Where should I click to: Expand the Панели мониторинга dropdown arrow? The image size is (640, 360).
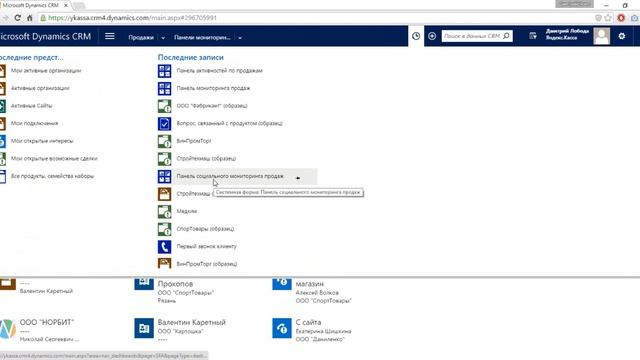(240, 38)
